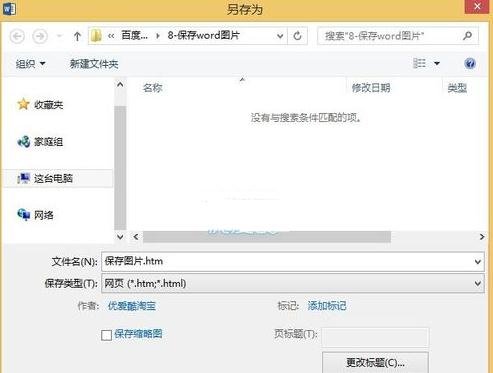The height and width of the screenshot is (373, 493).
Task: Go up one folder level
Action: pos(77,36)
